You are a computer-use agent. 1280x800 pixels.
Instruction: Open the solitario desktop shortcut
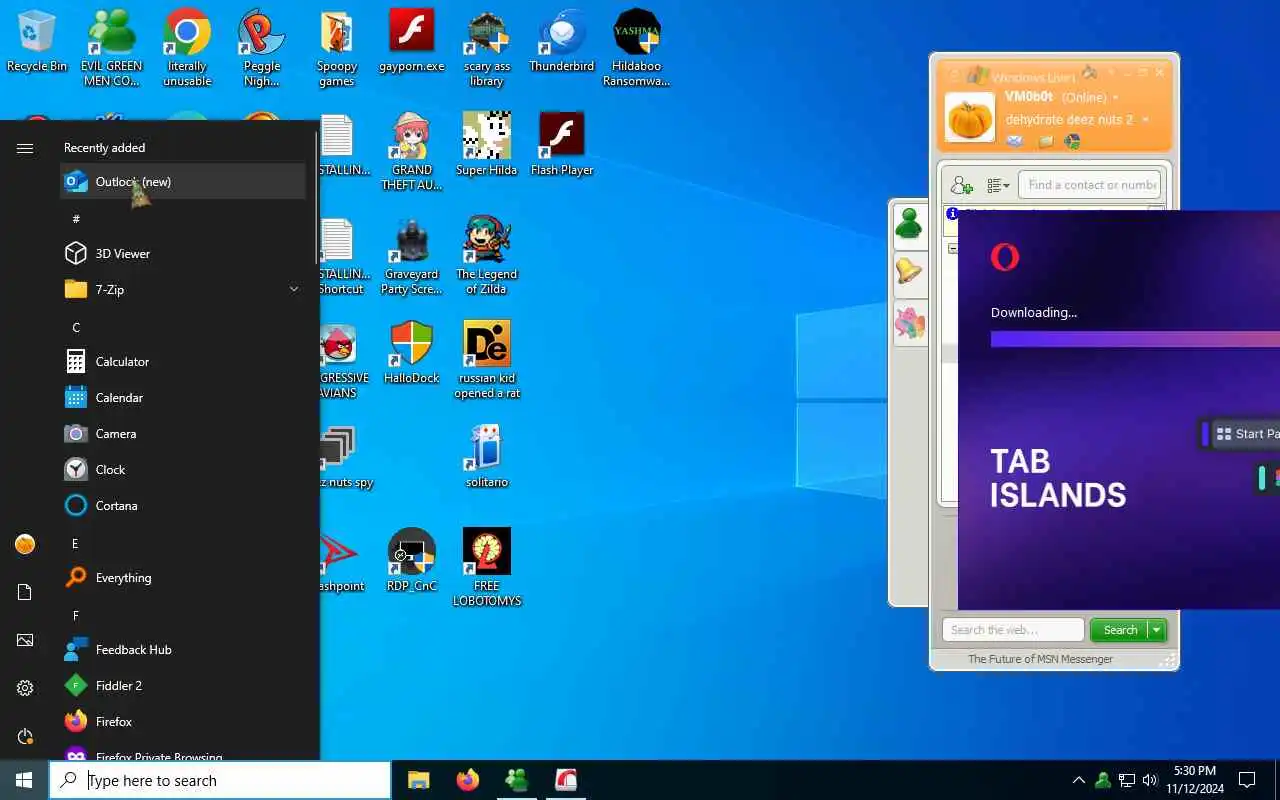[x=487, y=456]
